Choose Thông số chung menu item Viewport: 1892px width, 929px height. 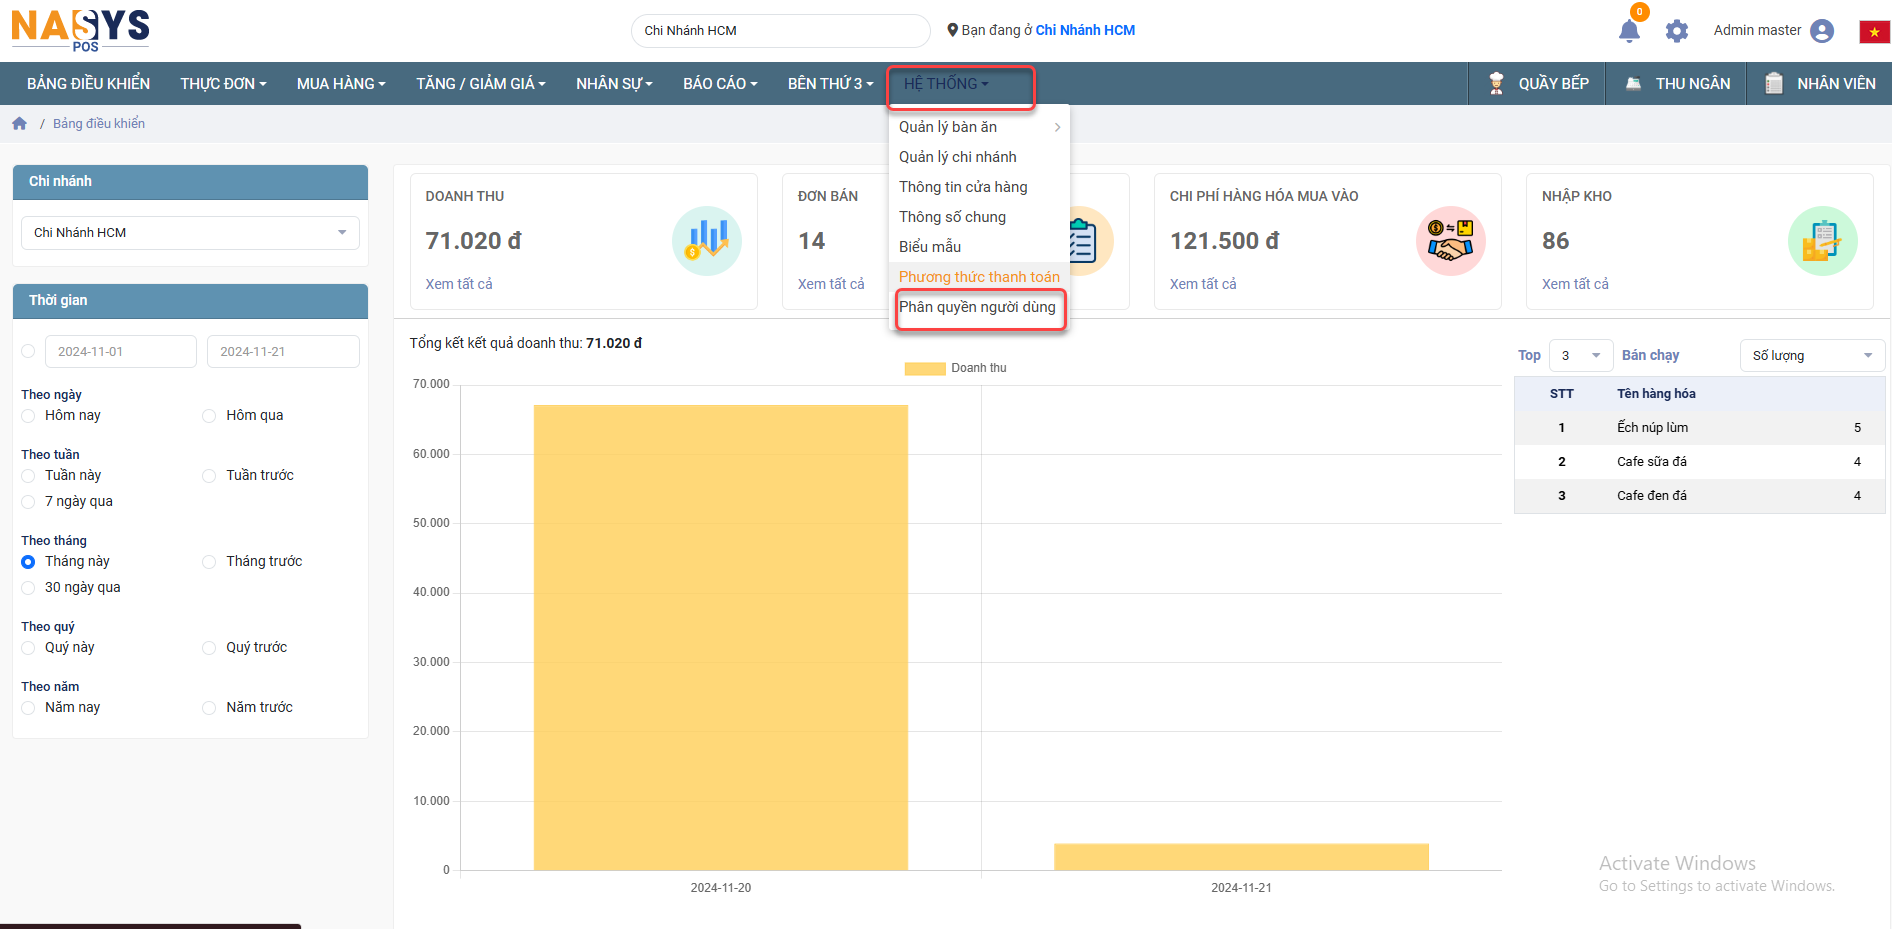(979, 217)
